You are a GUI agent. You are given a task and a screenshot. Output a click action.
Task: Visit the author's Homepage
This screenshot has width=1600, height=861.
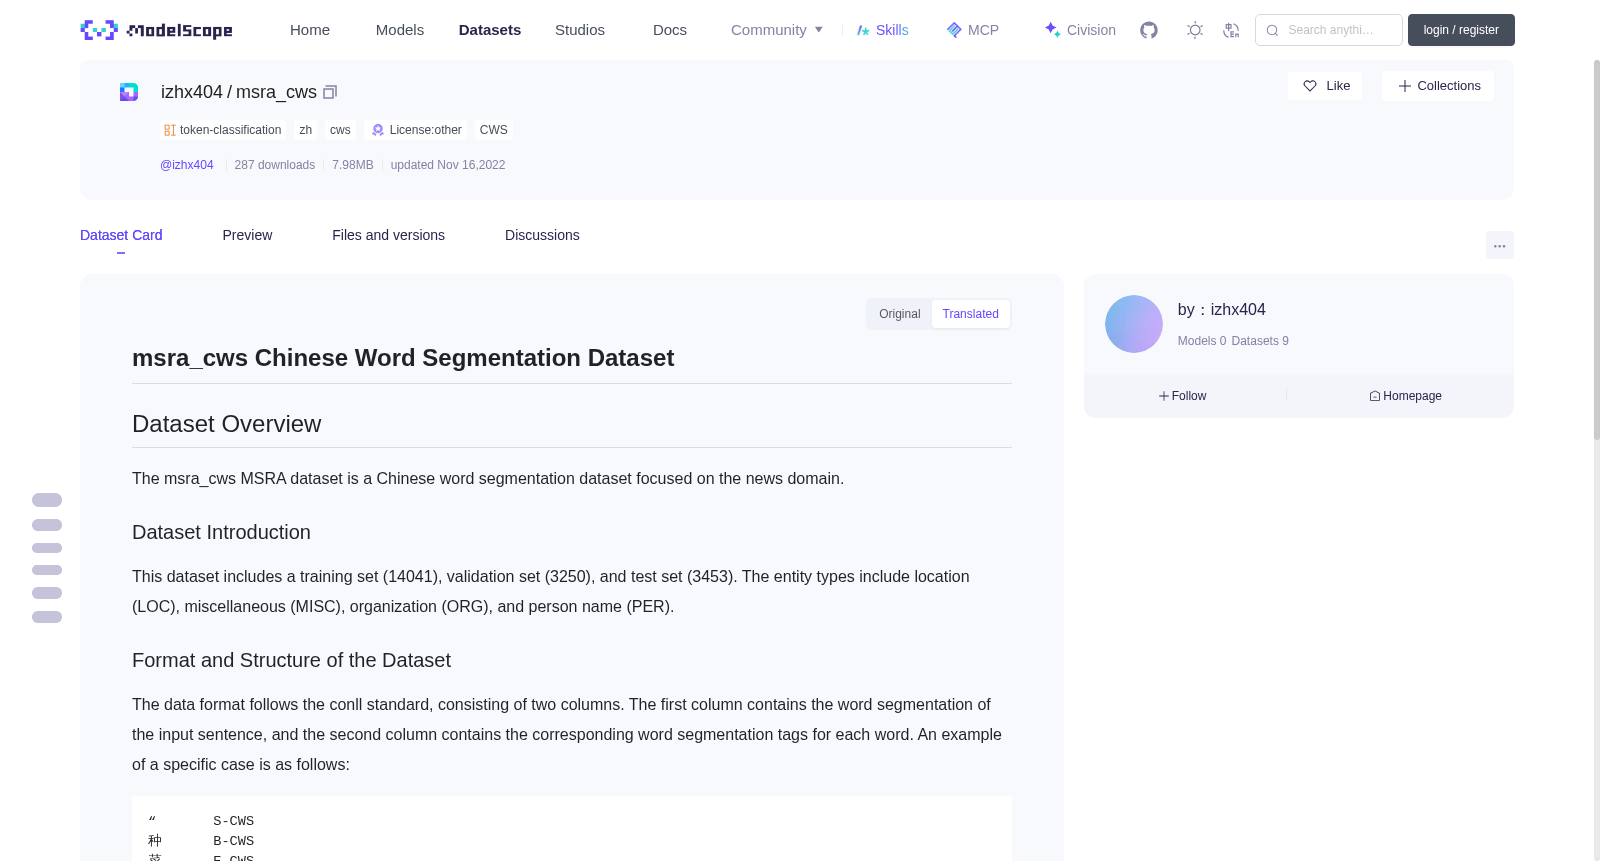1406,396
